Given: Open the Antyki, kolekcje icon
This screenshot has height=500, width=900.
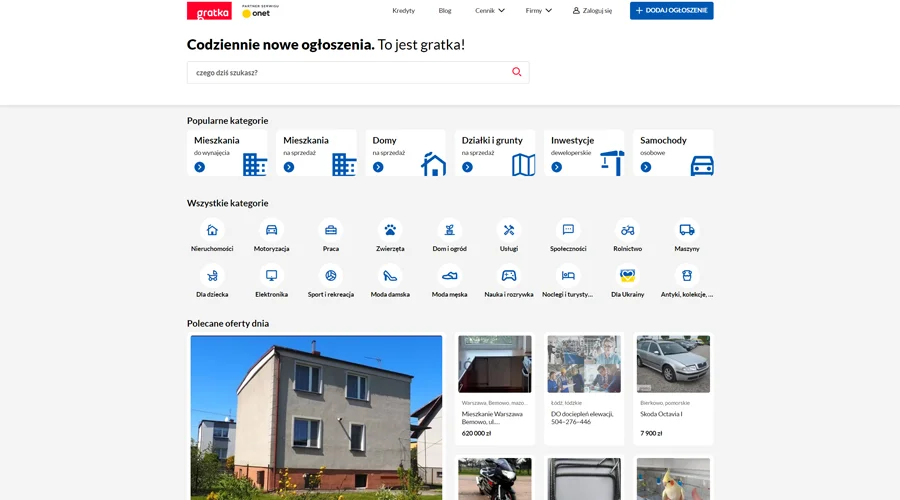Looking at the screenshot, I should coord(687,276).
